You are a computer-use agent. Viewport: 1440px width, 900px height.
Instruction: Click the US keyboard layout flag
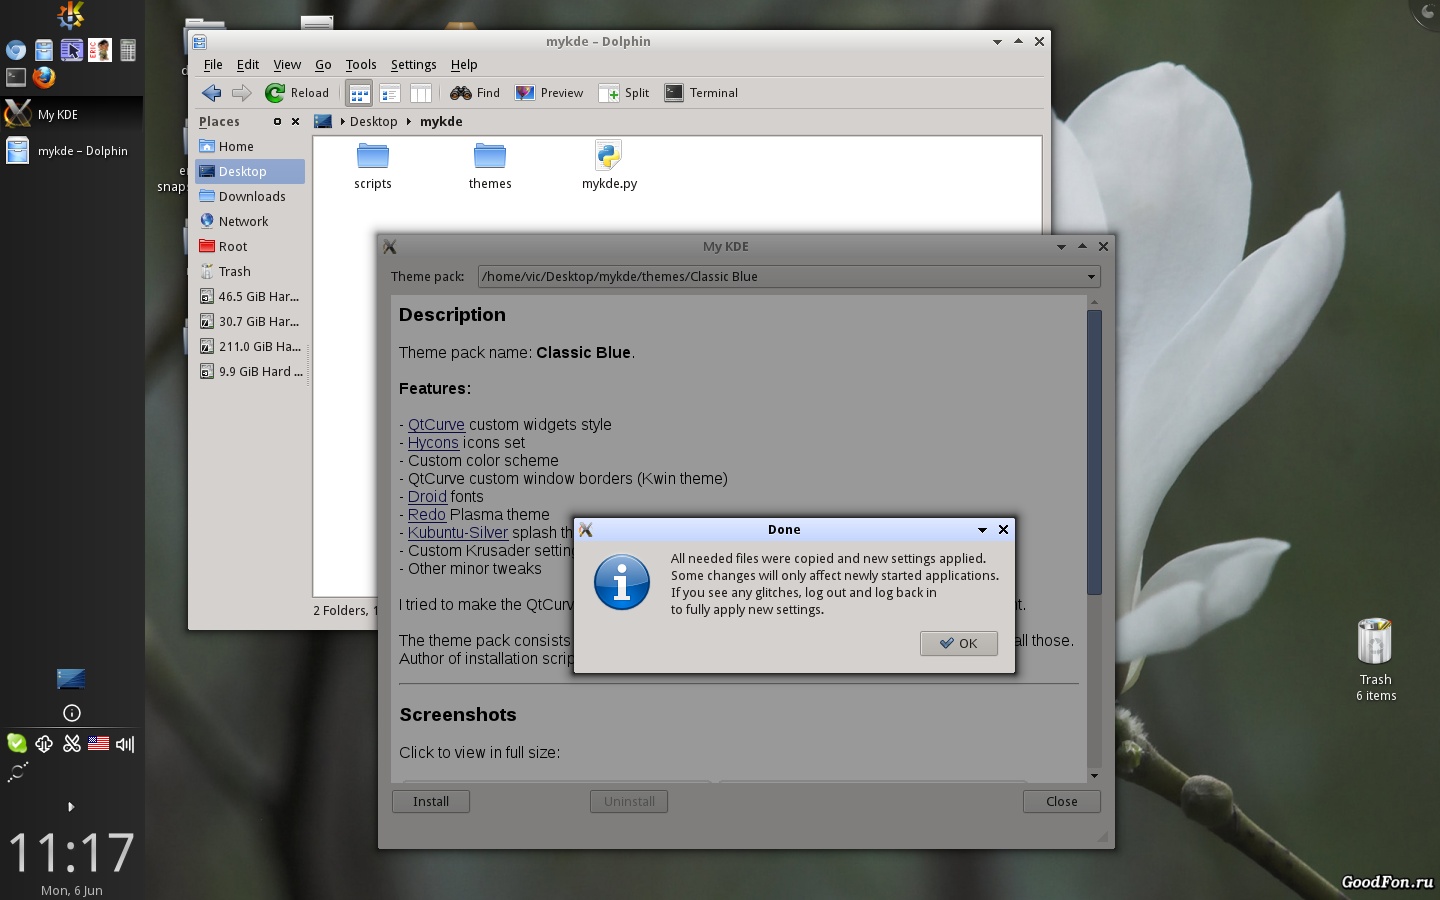(98, 743)
